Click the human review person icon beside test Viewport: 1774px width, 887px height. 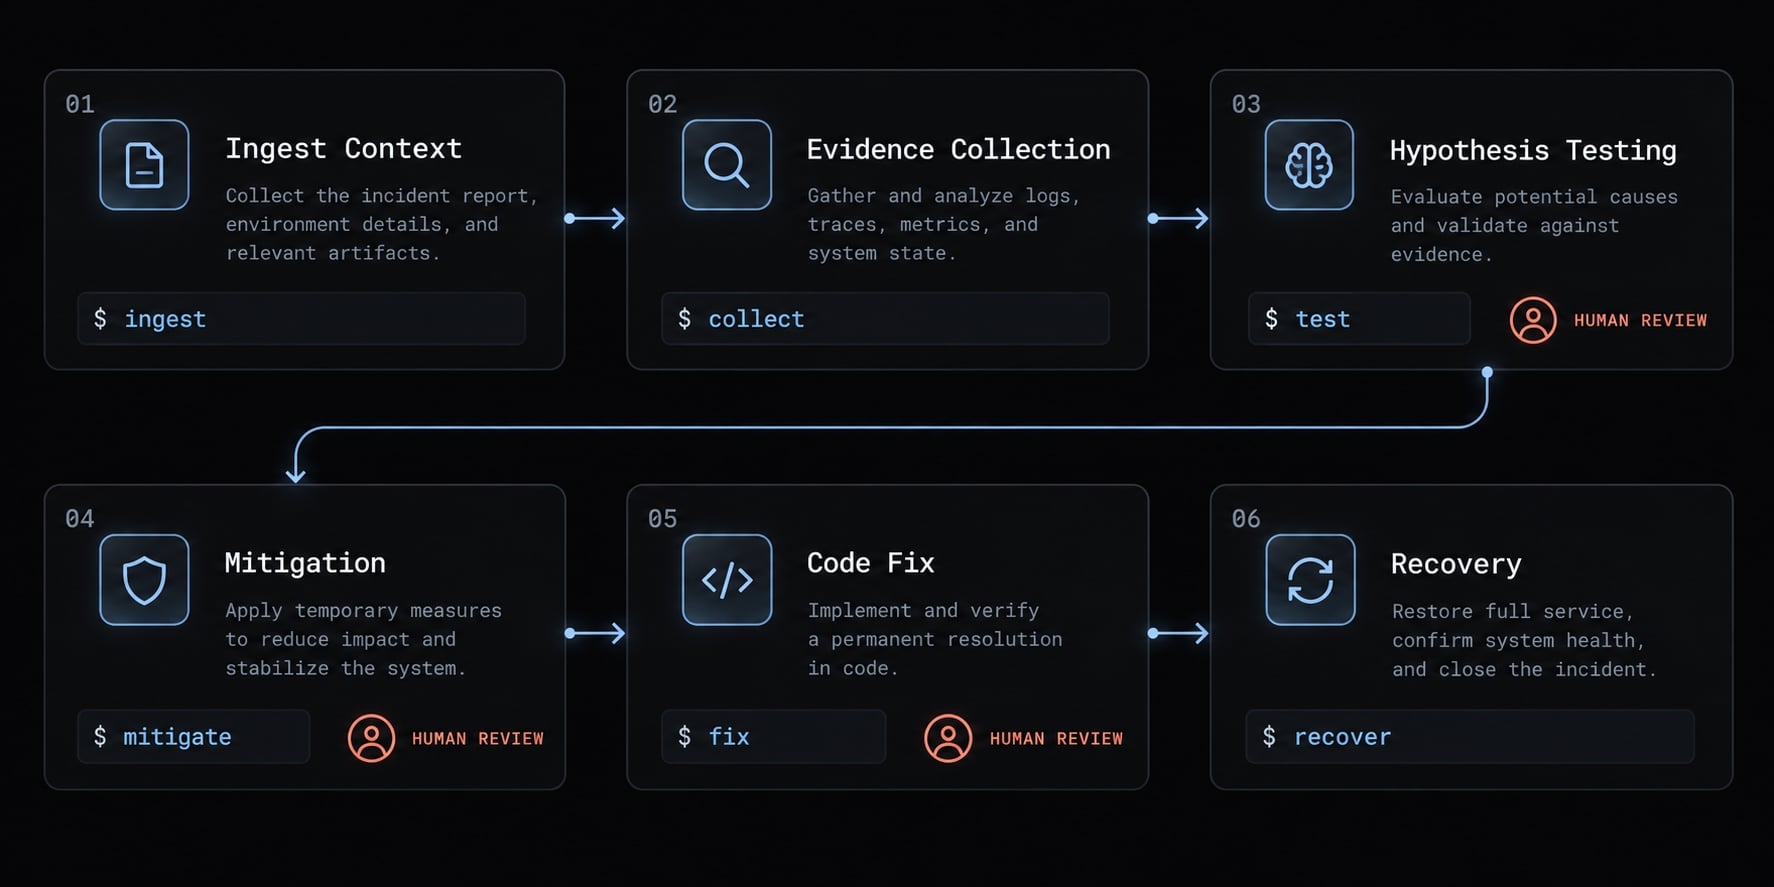(x=1533, y=320)
